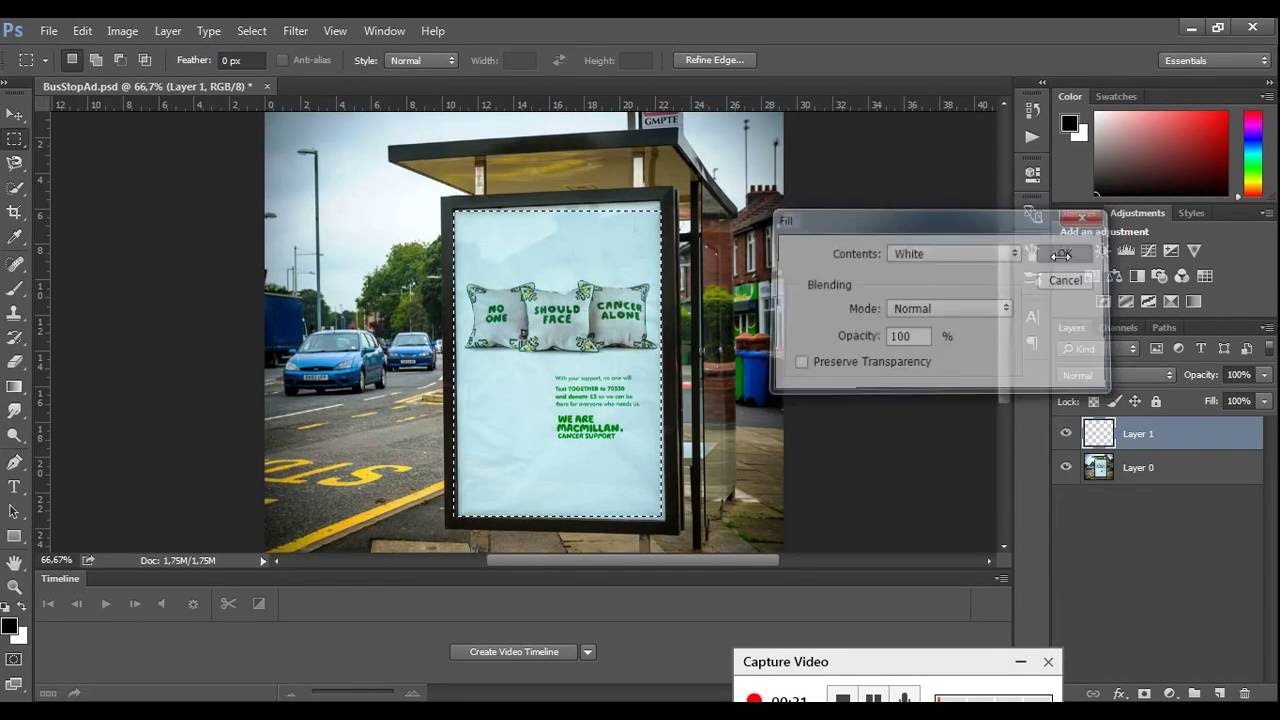Split at playhead scissors icon in Timeline
Screen dimensions: 1280x720
(x=228, y=604)
